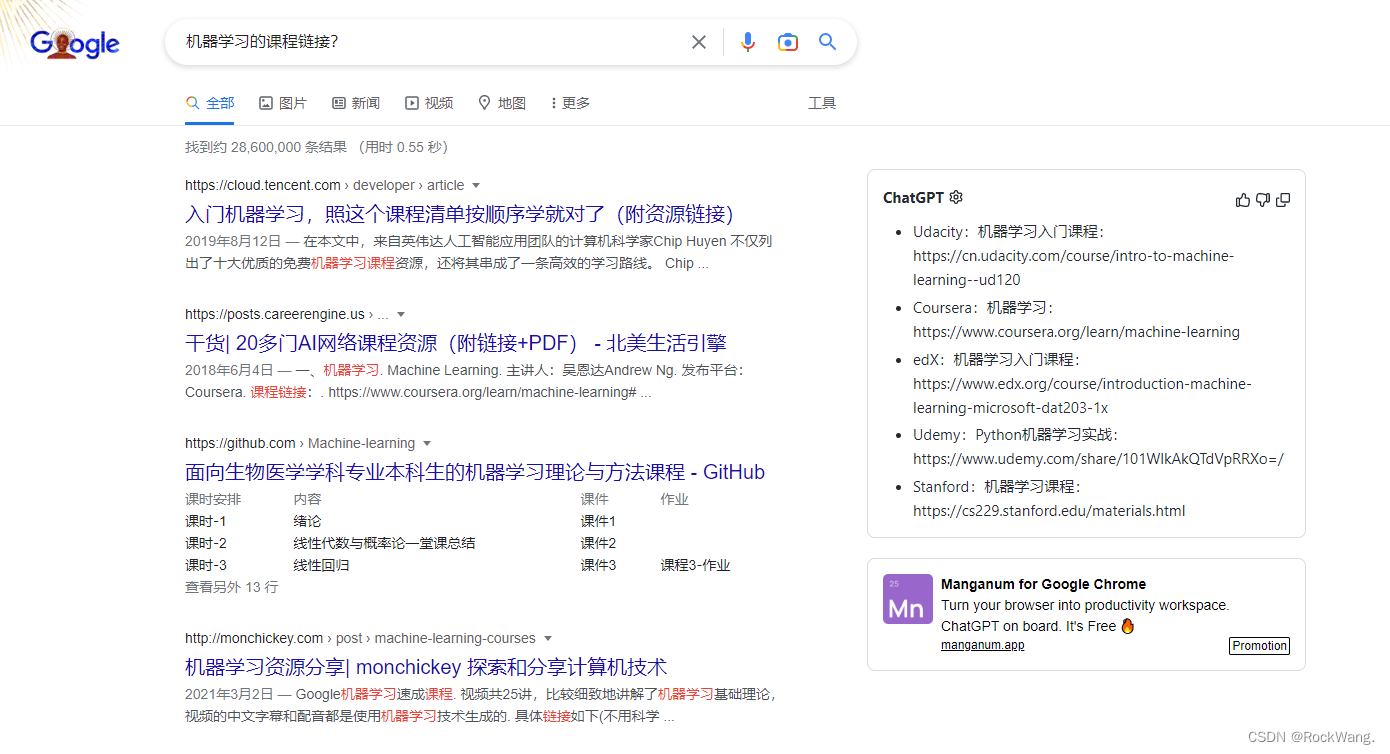Screen dimensions: 1390x754
Task: Click the Google logo
Action: point(75,43)
